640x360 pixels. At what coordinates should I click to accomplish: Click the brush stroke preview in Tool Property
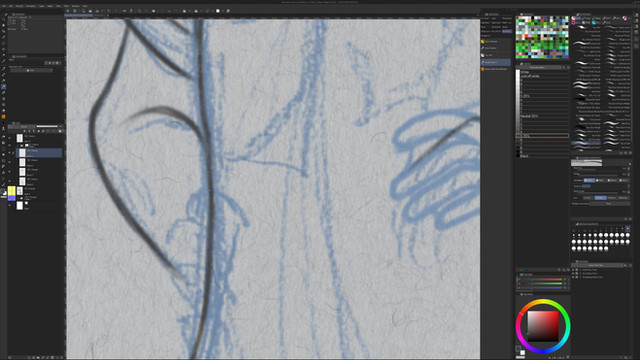pyautogui.click(x=586, y=163)
